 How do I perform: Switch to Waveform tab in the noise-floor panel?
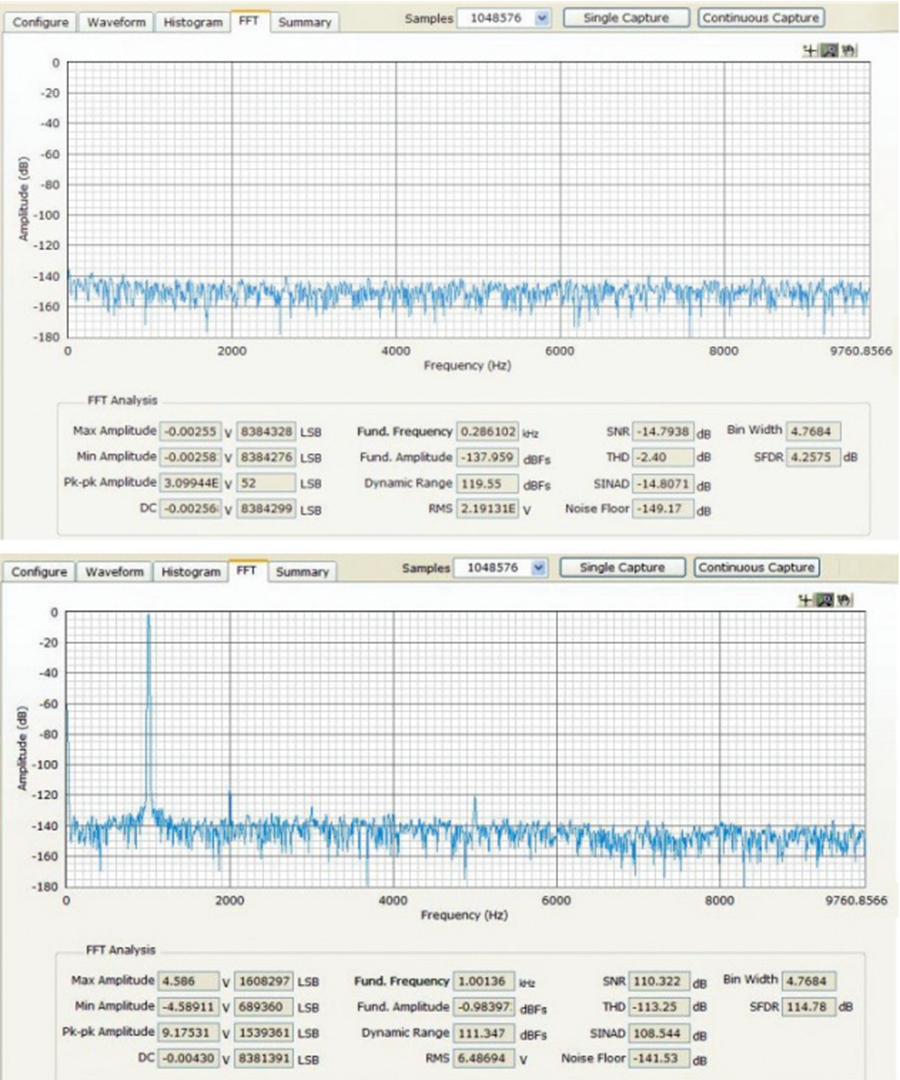[x=116, y=22]
